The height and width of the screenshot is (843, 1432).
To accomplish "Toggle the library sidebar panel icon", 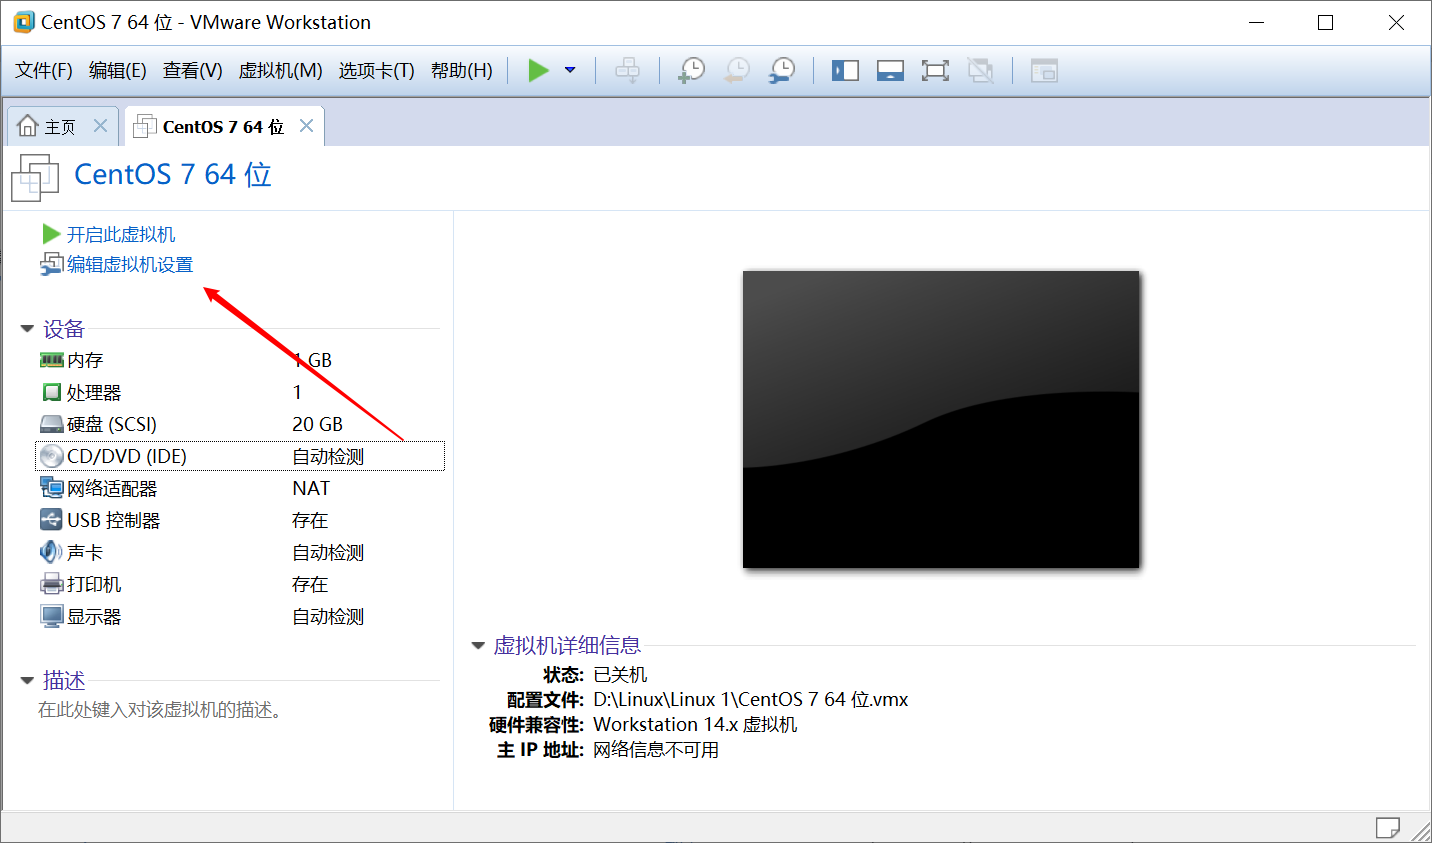I will pyautogui.click(x=845, y=70).
